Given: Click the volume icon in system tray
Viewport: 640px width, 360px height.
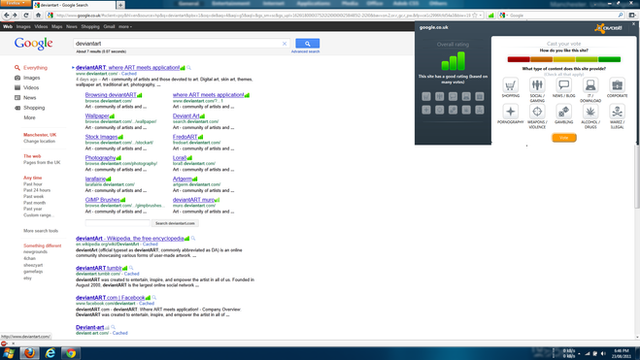Looking at the screenshot, I should pos(603,353).
